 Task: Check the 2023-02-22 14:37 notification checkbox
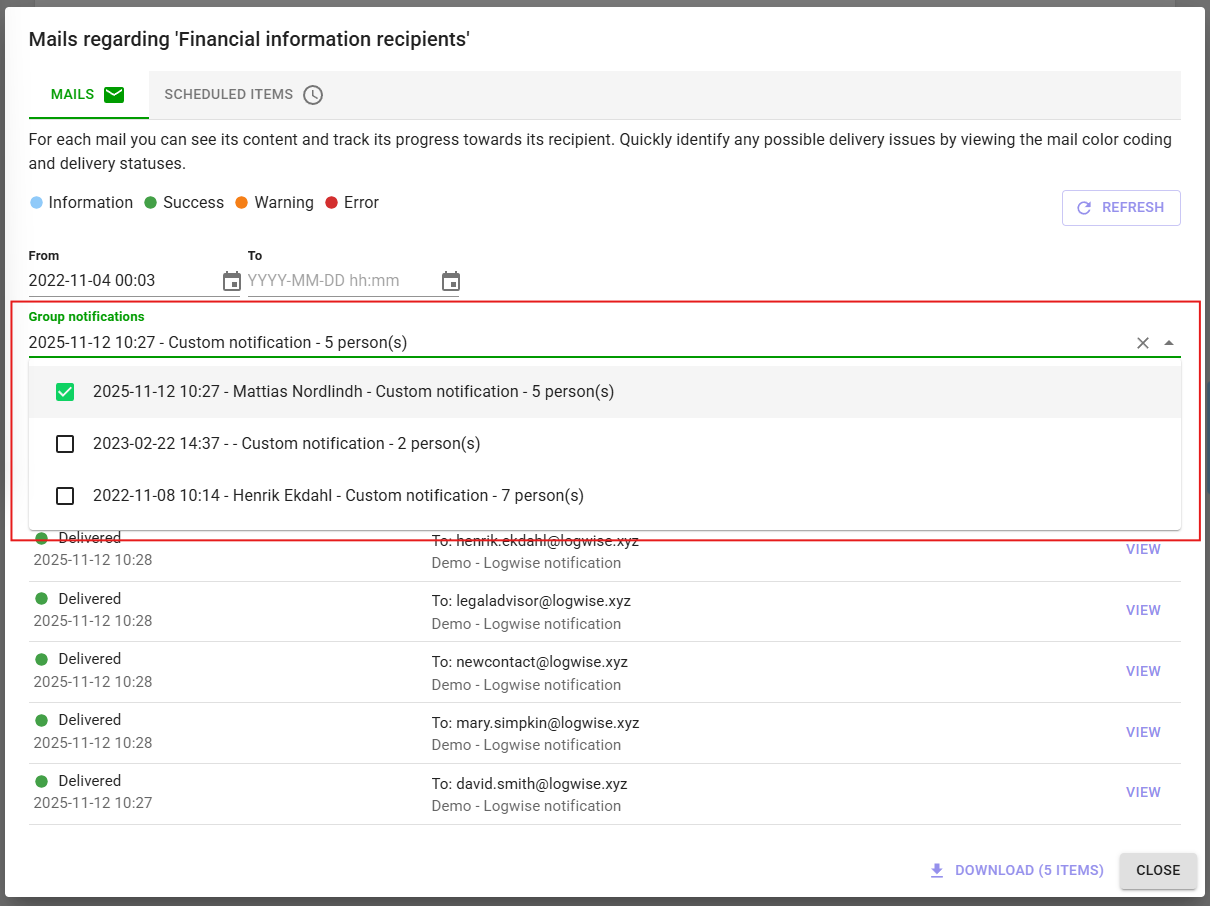[65, 444]
